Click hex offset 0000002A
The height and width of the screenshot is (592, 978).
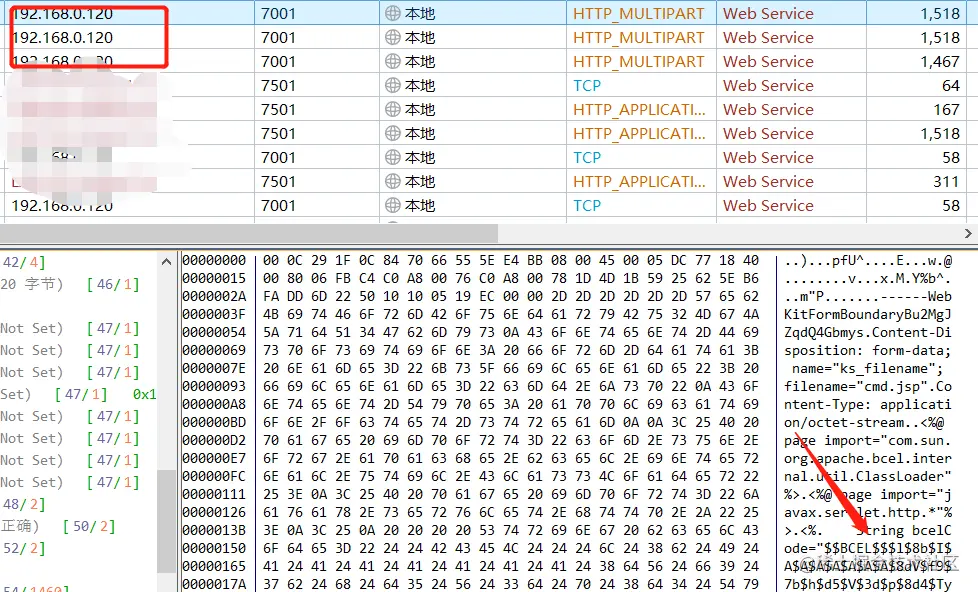click(215, 296)
